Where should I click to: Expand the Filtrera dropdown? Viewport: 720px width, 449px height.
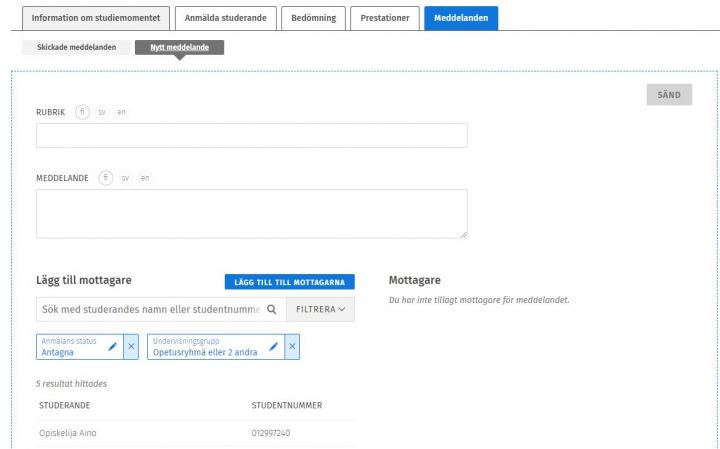320,310
